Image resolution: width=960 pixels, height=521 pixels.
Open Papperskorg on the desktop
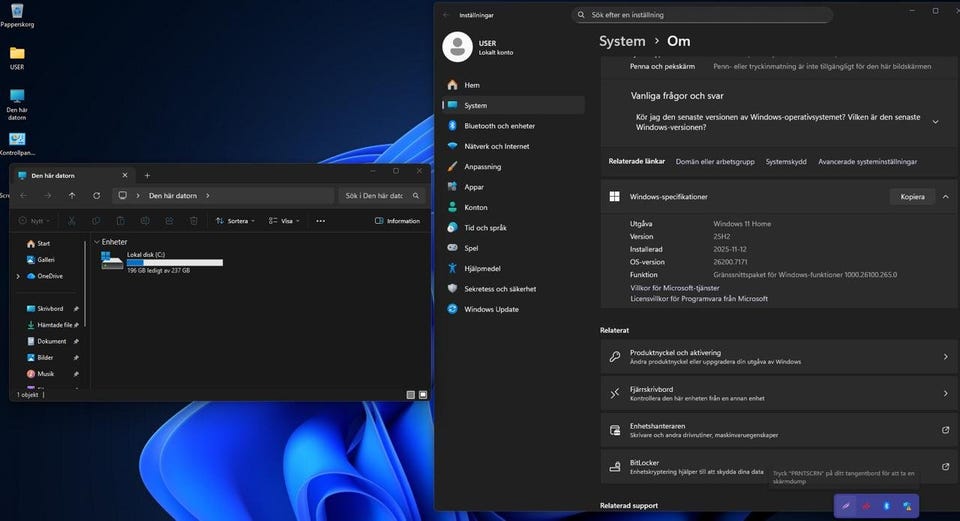17,11
